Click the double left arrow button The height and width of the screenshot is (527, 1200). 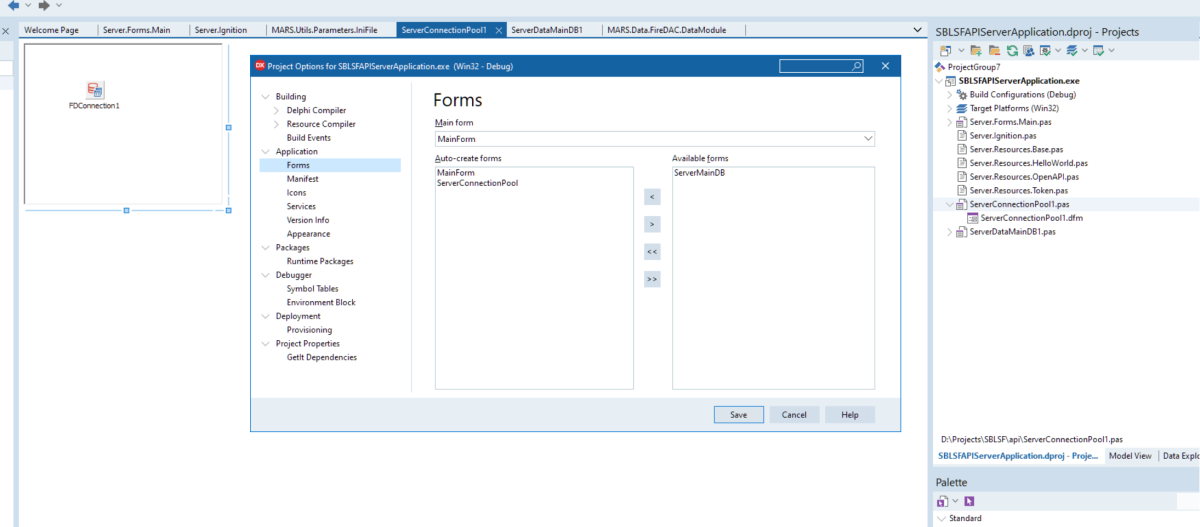[x=652, y=252]
